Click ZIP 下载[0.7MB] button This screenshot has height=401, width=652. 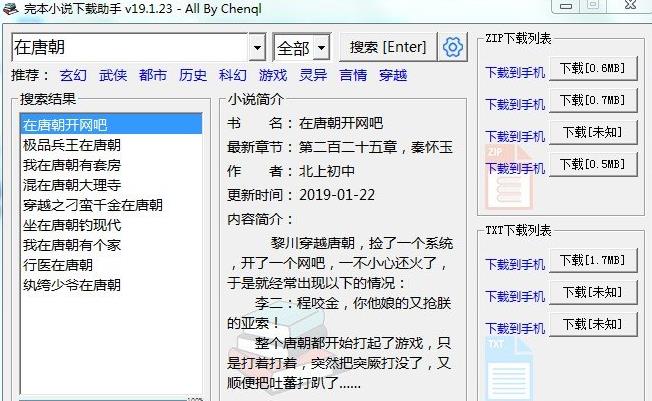click(x=593, y=100)
